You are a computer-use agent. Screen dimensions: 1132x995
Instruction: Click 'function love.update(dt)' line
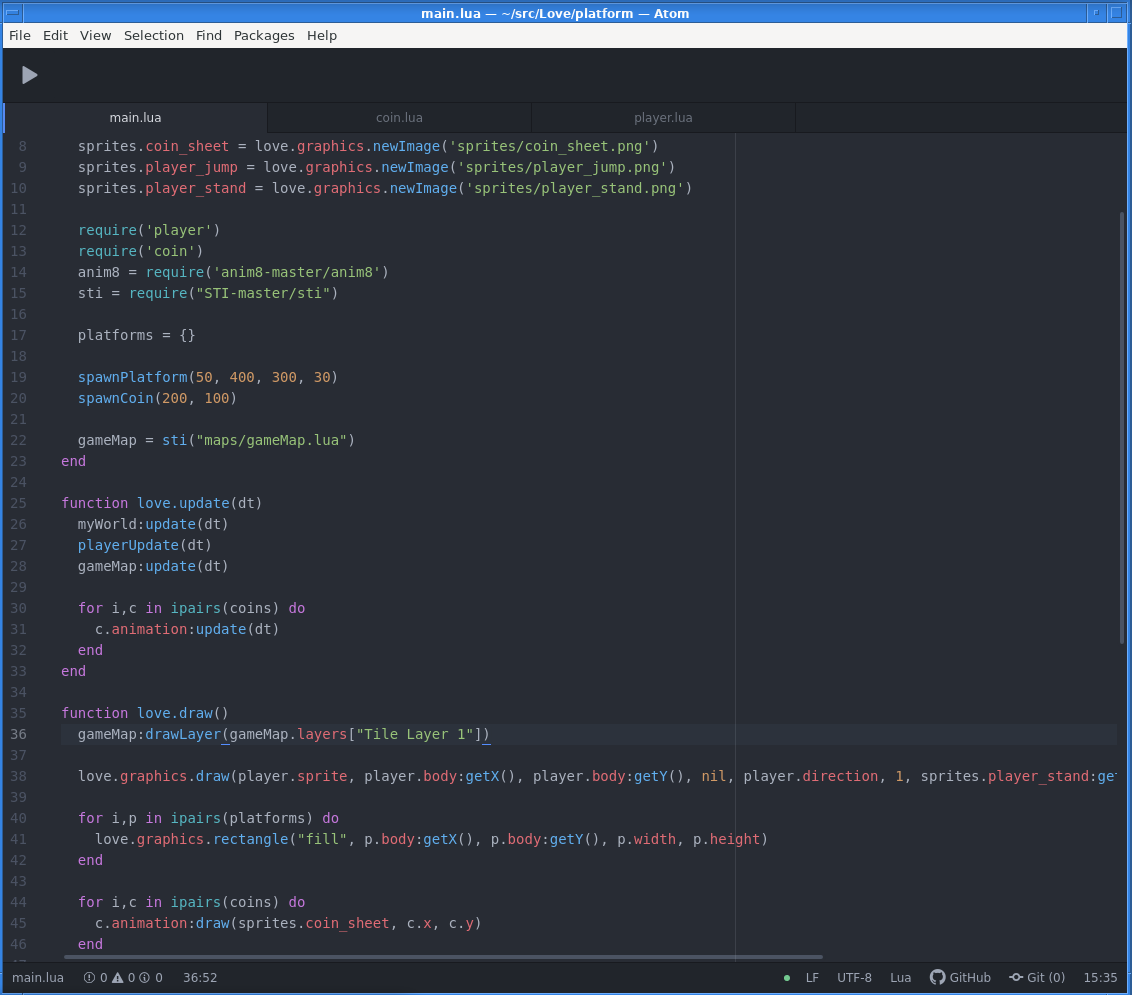[x=162, y=503]
